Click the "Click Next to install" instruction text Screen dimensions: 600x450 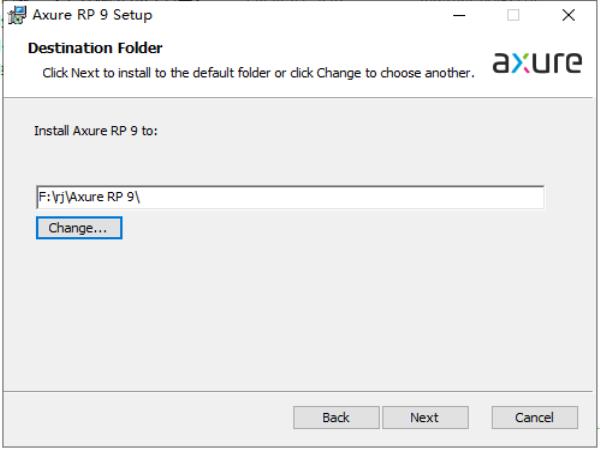coord(258,73)
